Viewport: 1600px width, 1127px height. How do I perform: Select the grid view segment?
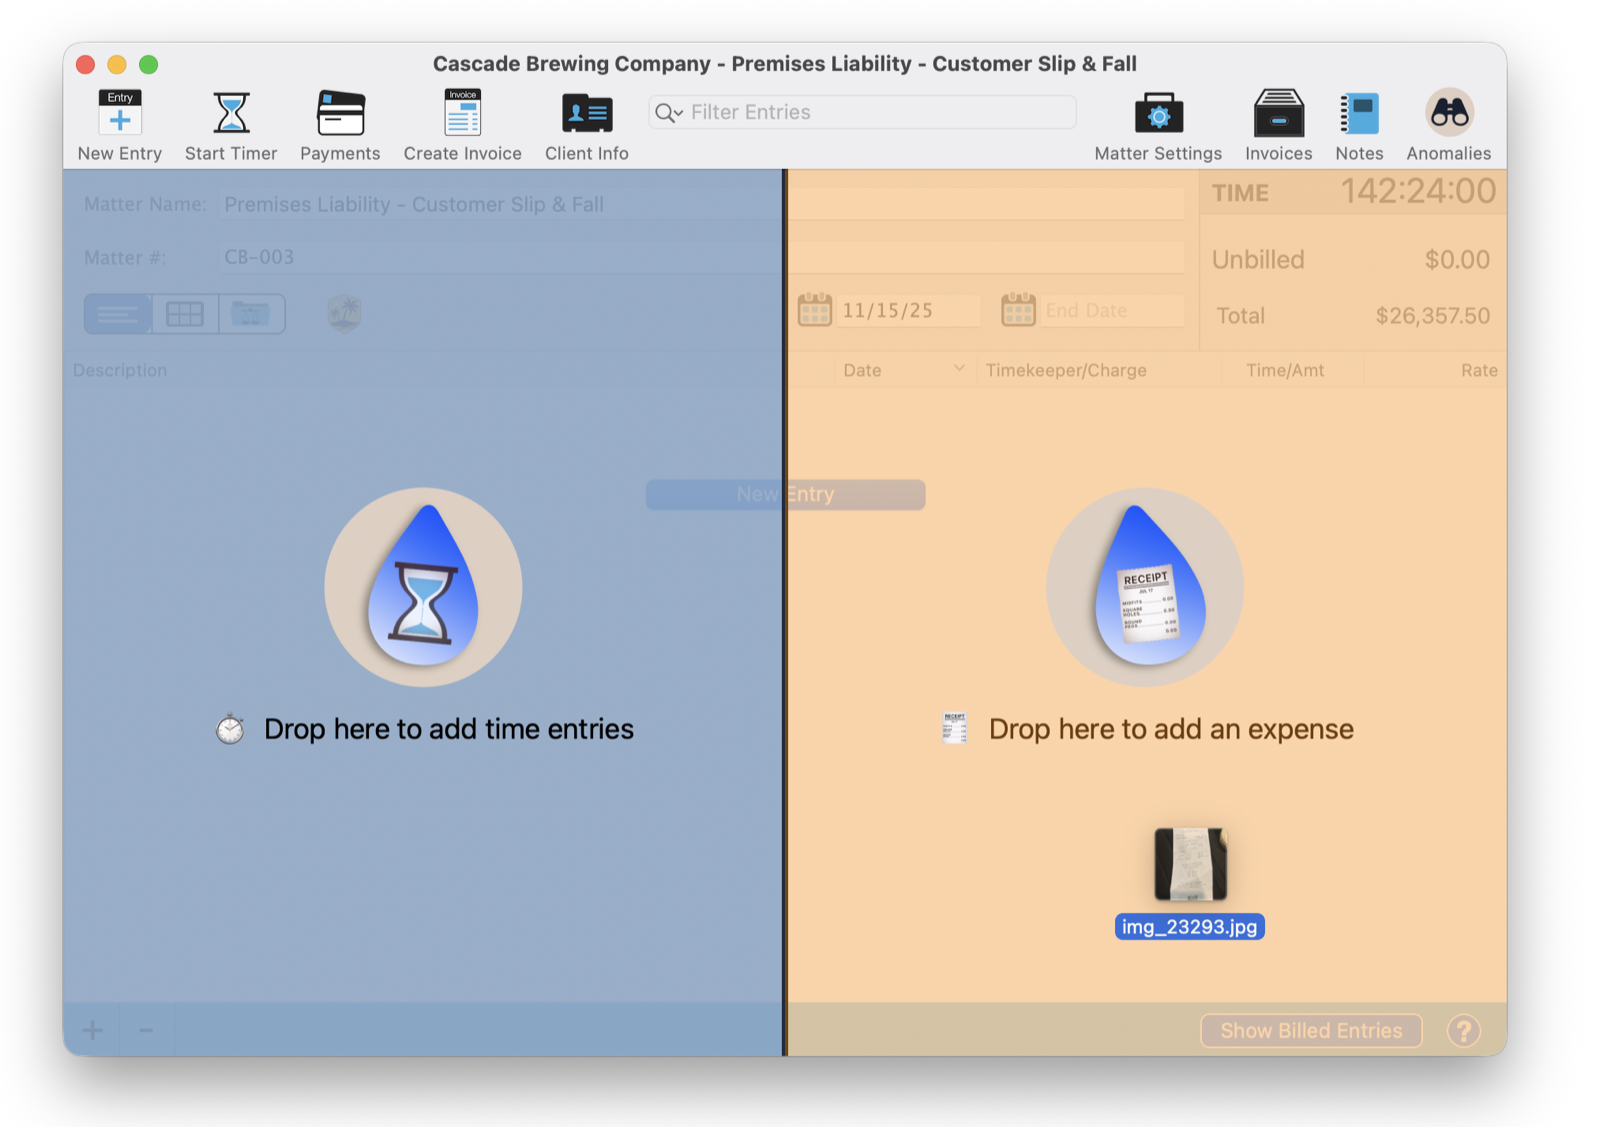click(185, 314)
